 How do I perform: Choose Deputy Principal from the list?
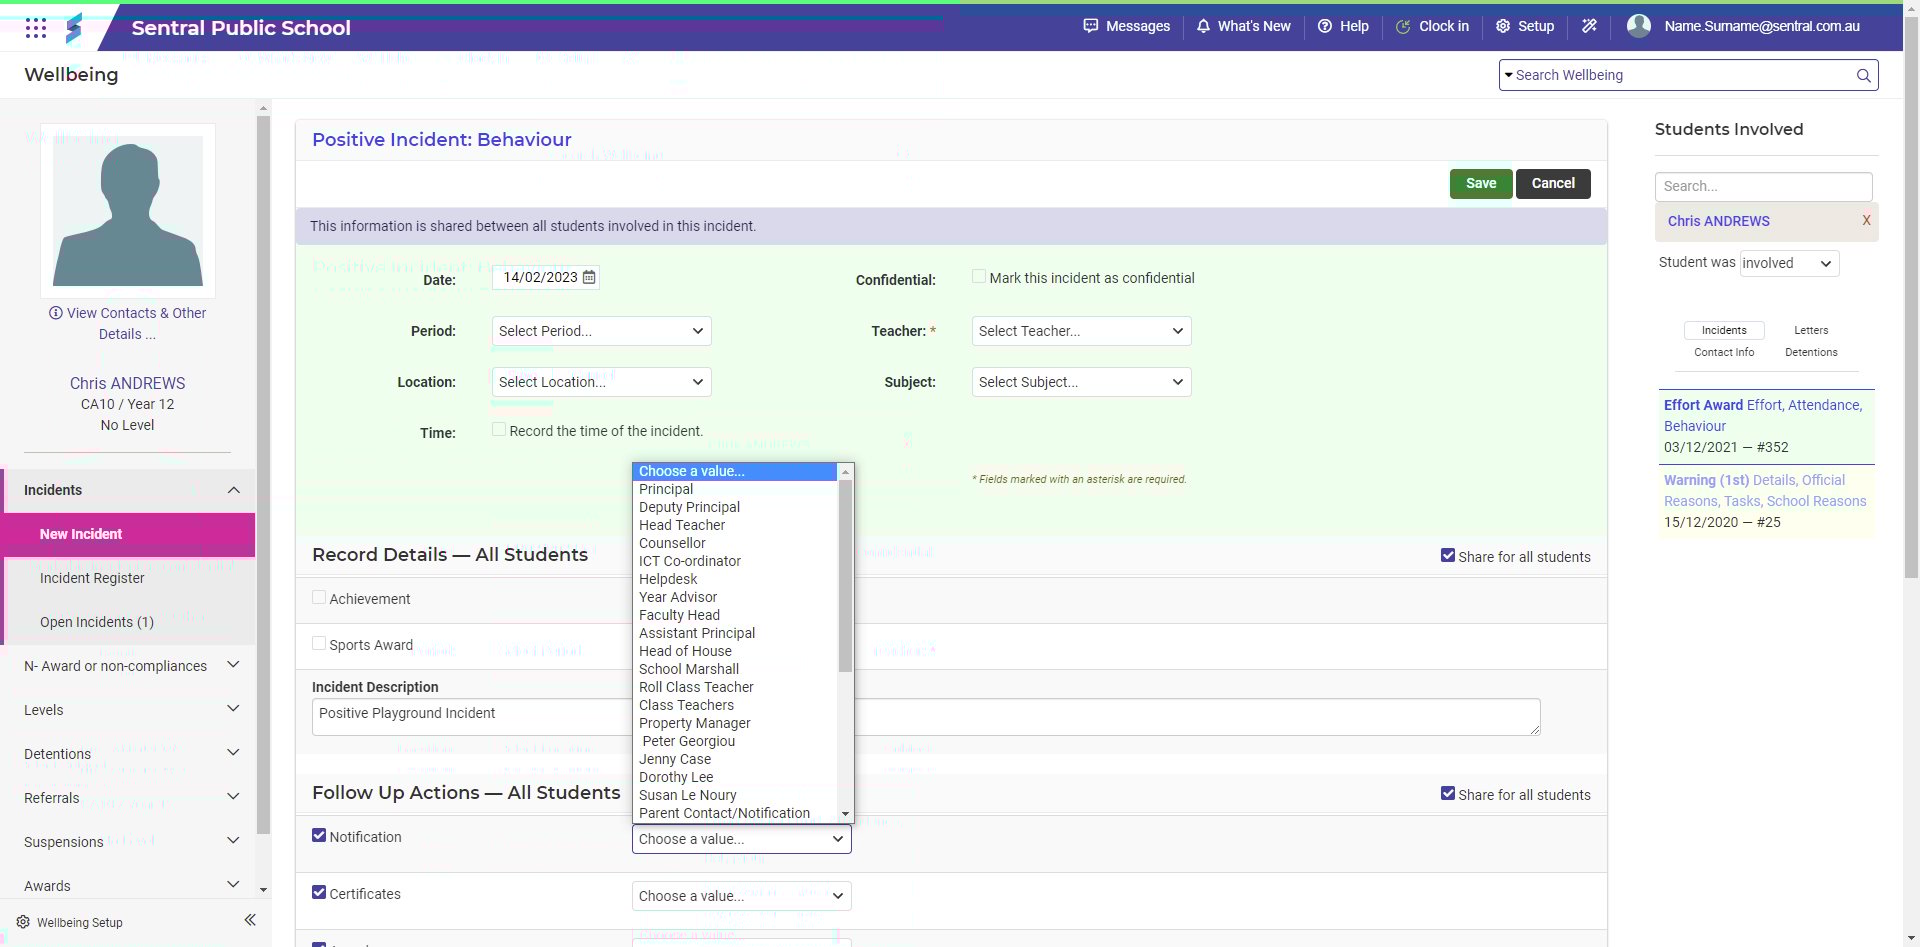tap(689, 507)
